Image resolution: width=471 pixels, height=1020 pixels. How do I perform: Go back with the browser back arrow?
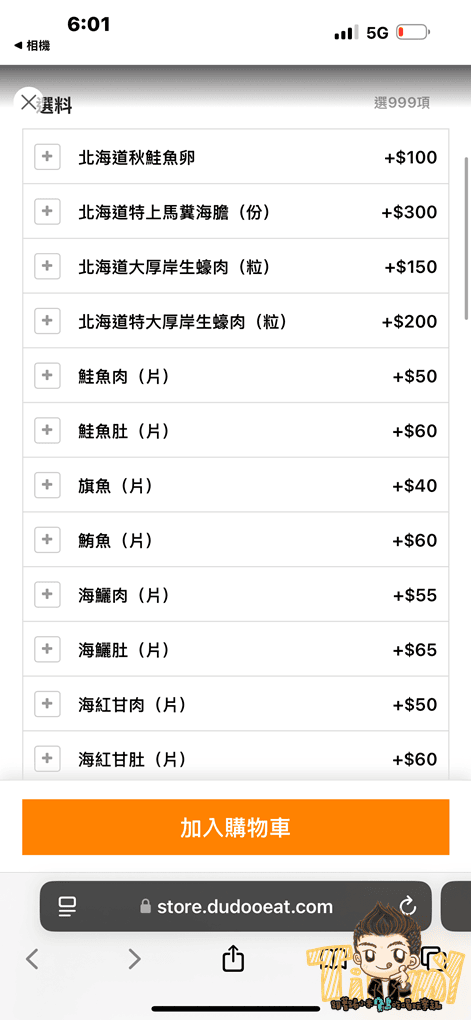33,958
